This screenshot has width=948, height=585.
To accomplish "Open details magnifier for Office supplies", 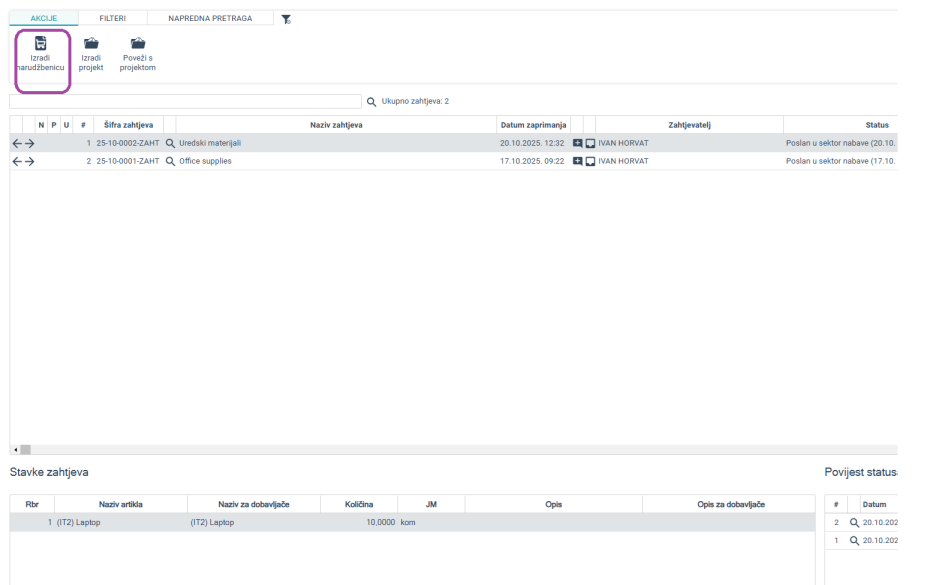I will (170, 161).
